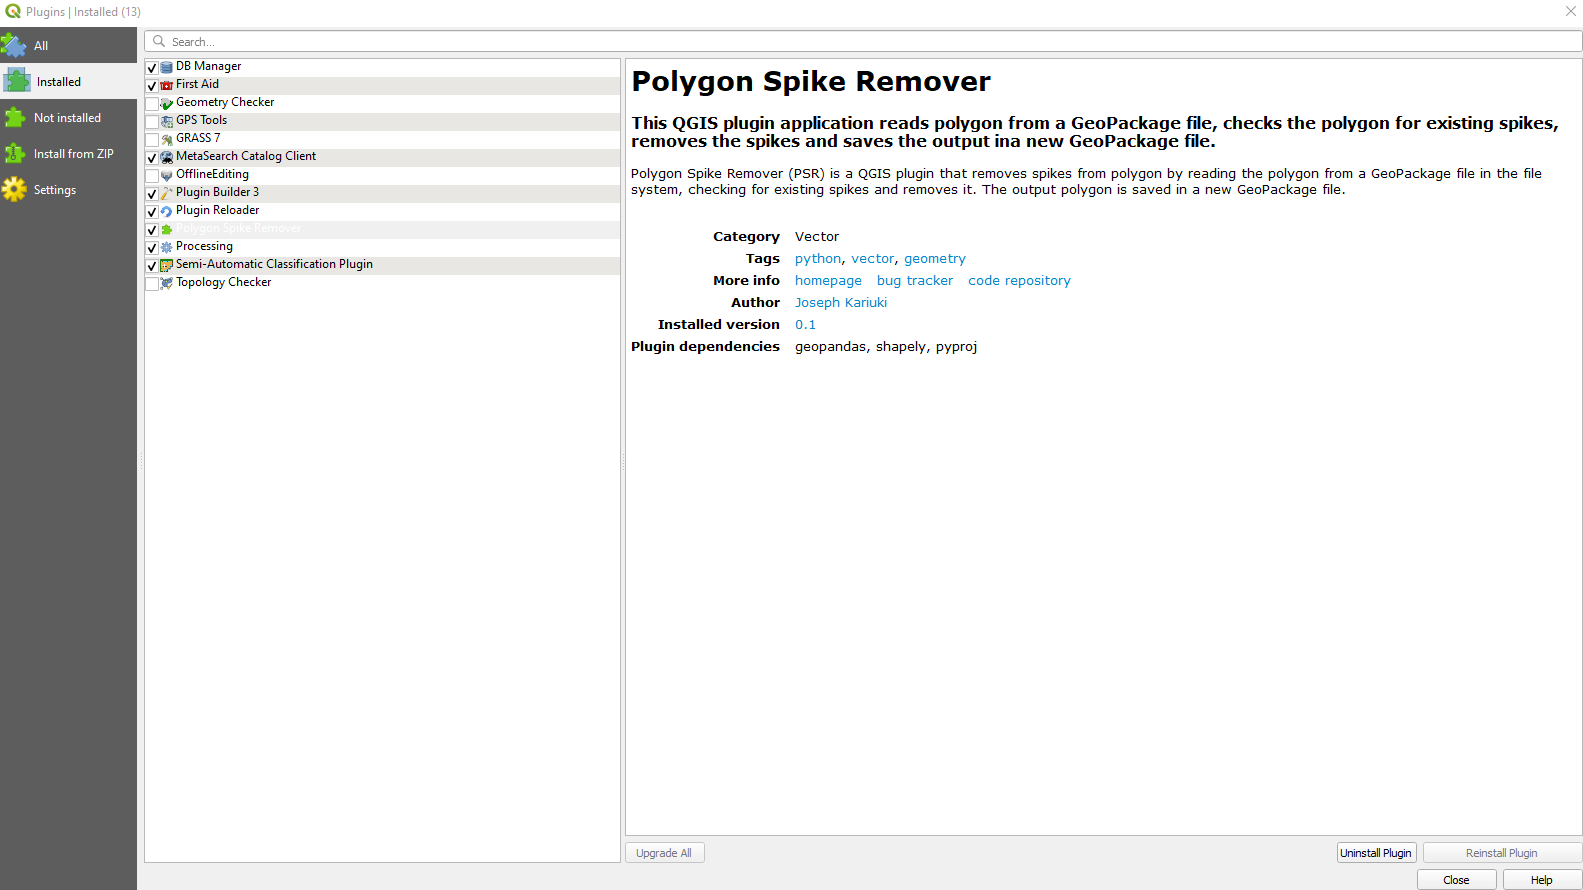This screenshot has height=890, width=1583.
Task: Enable the Geometry Checker checkbox
Action: click(152, 104)
